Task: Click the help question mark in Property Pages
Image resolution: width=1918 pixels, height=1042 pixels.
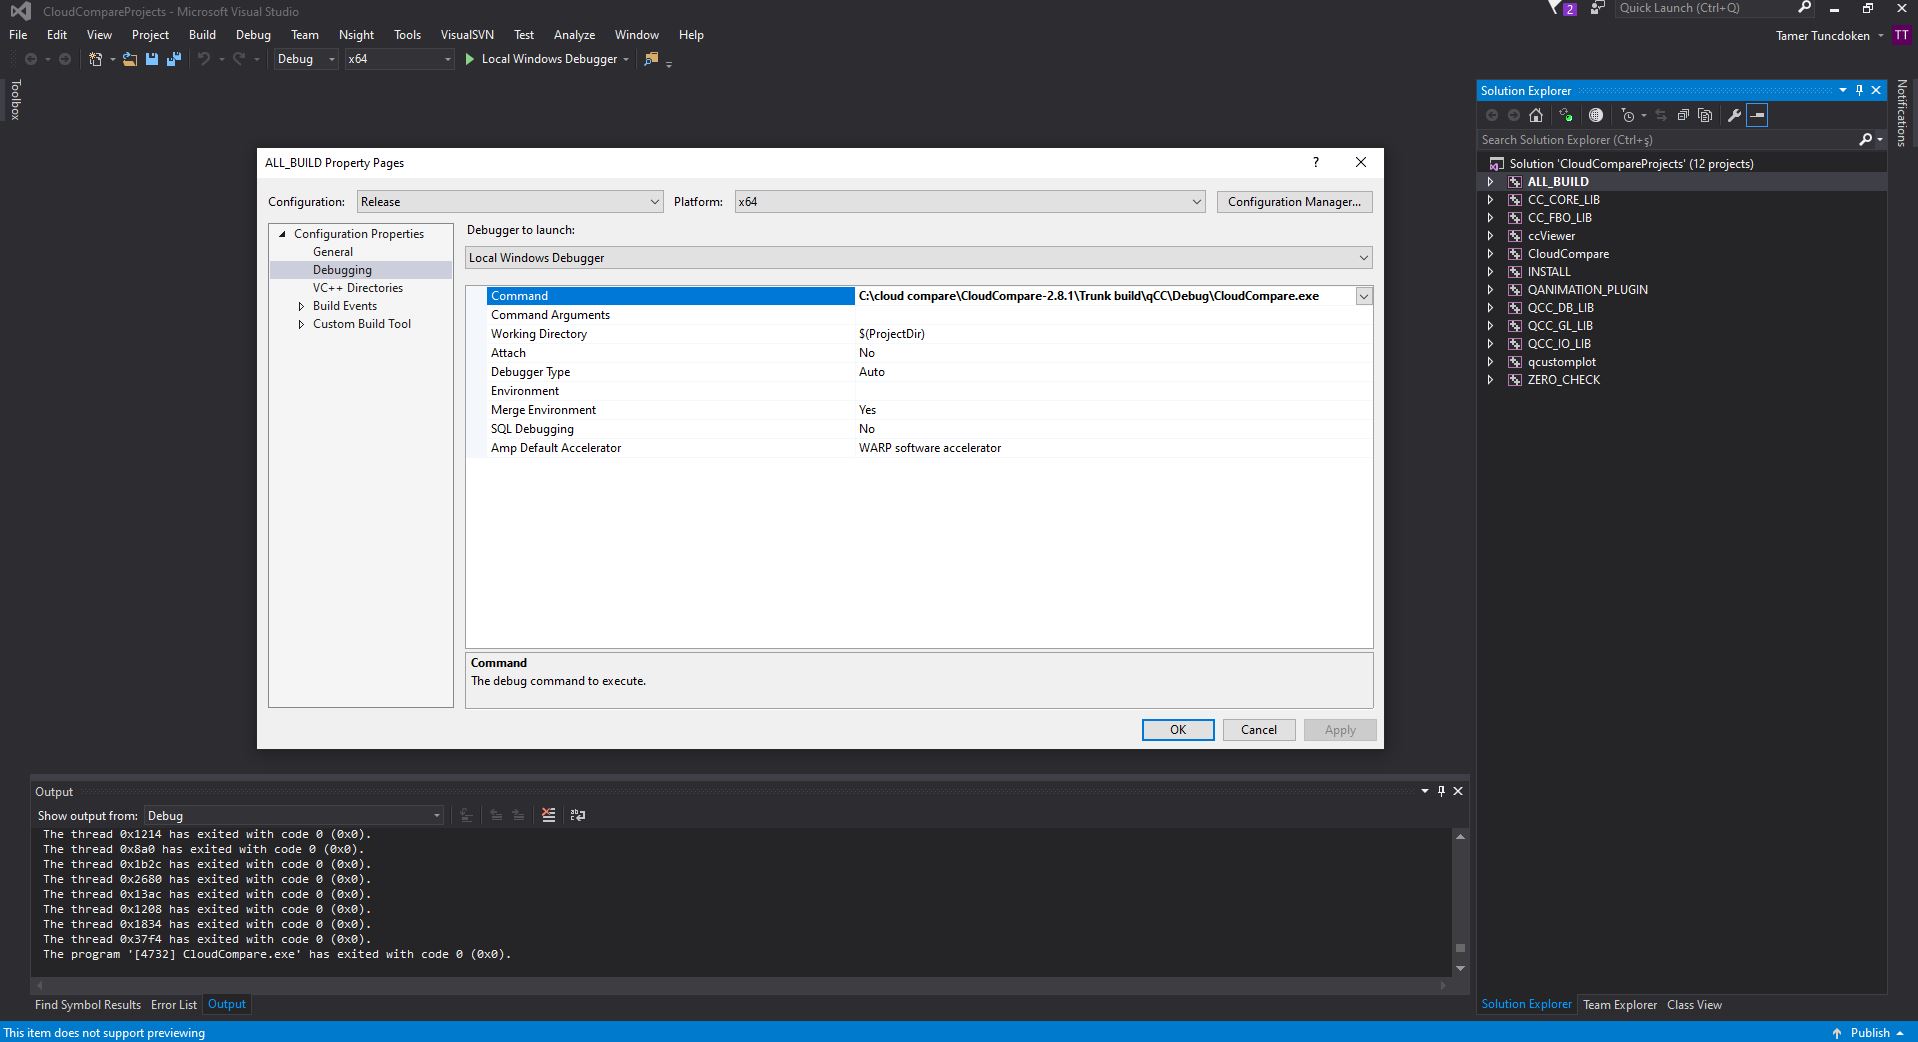Action: pyautogui.click(x=1315, y=162)
